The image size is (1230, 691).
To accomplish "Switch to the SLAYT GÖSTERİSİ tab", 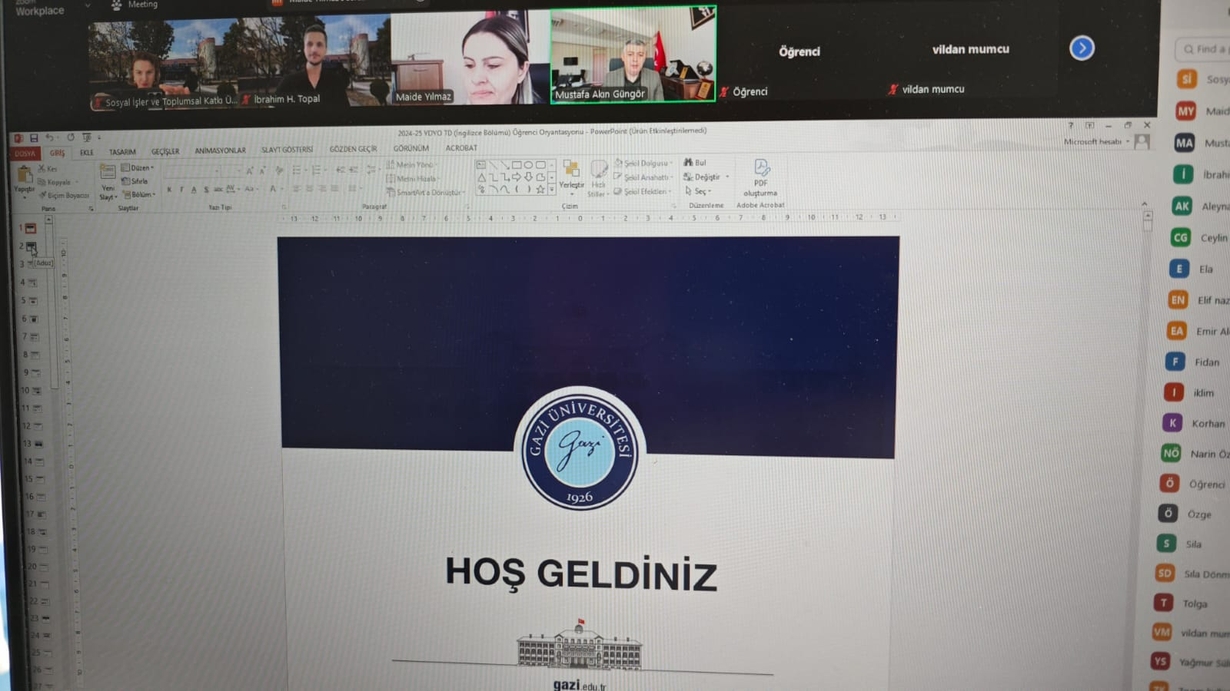I will (x=287, y=150).
